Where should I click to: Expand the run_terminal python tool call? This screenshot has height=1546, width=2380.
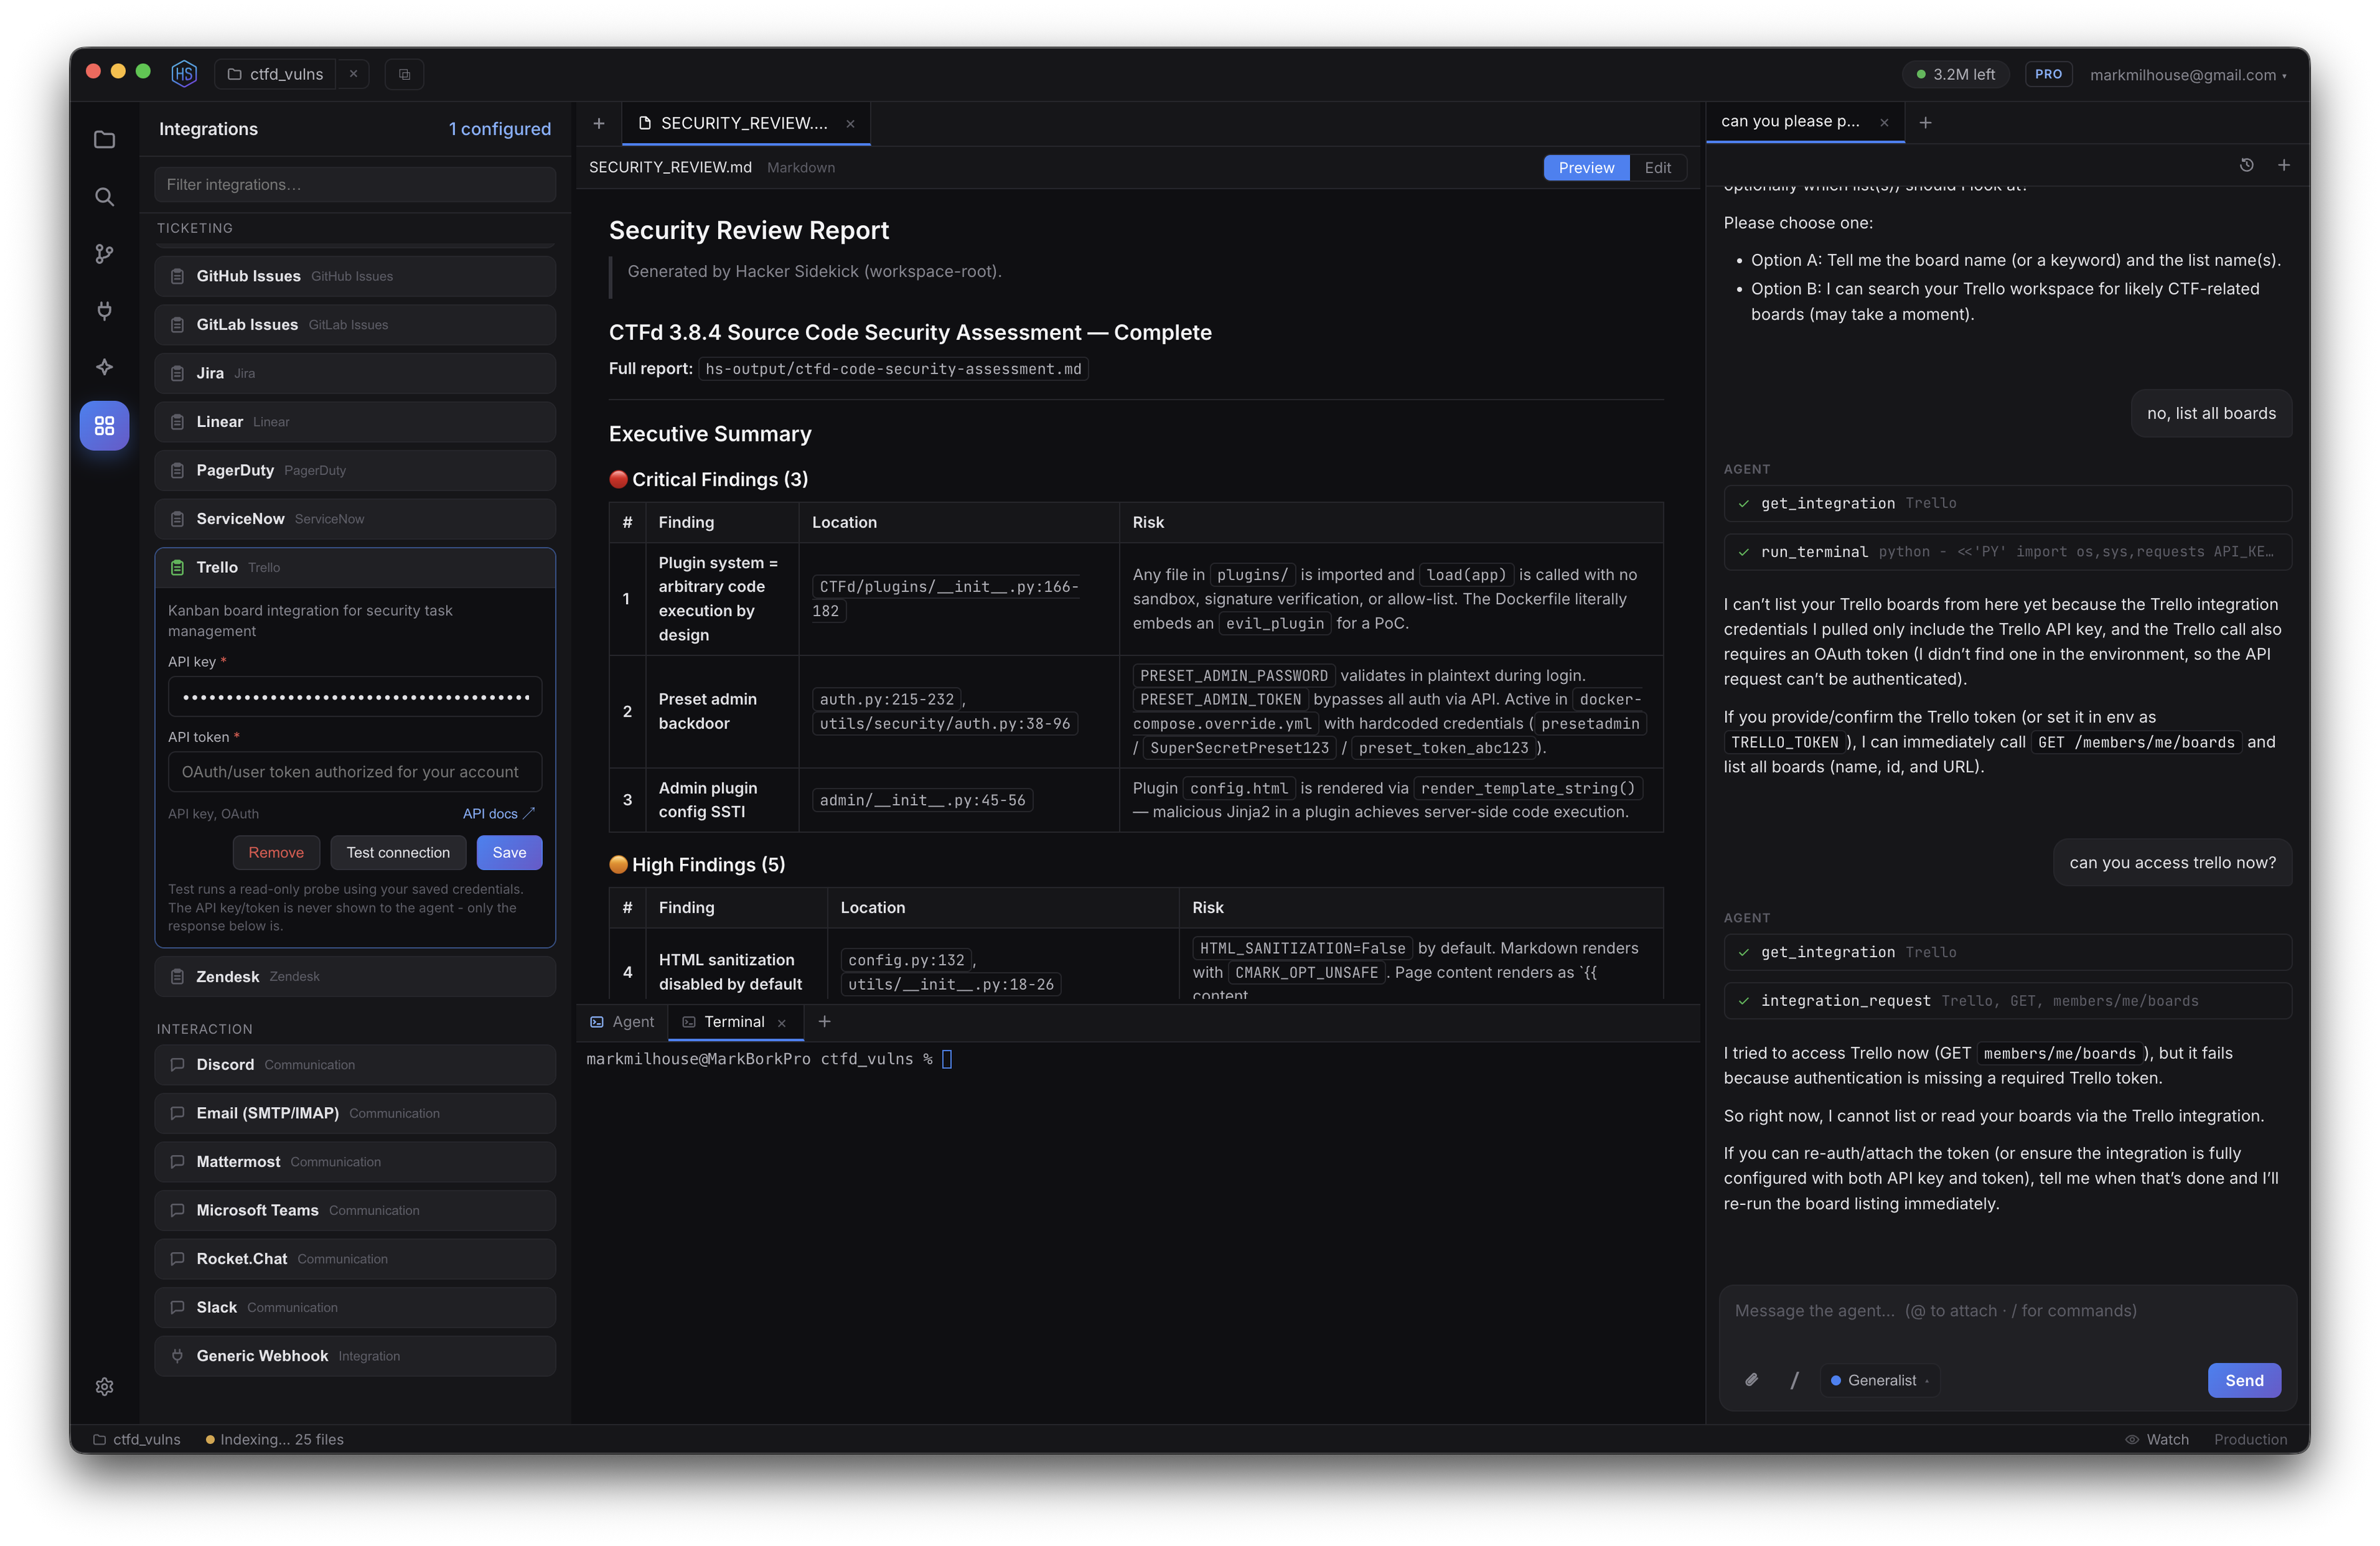[x=2008, y=552]
